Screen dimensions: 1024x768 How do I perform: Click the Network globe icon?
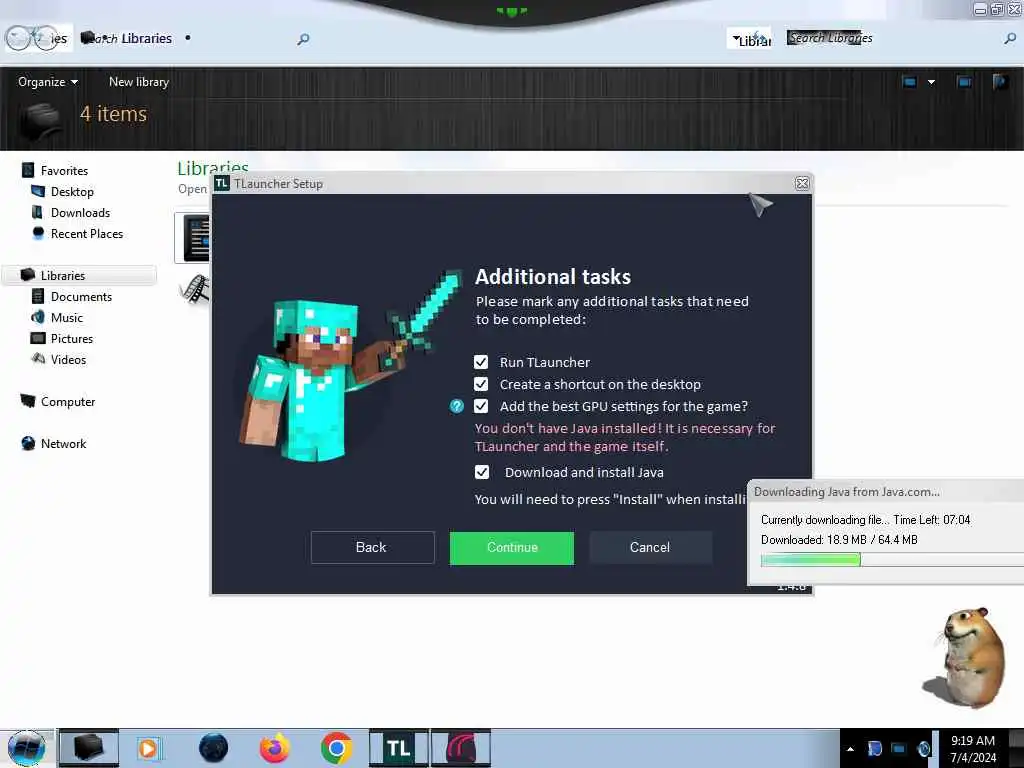tap(28, 443)
